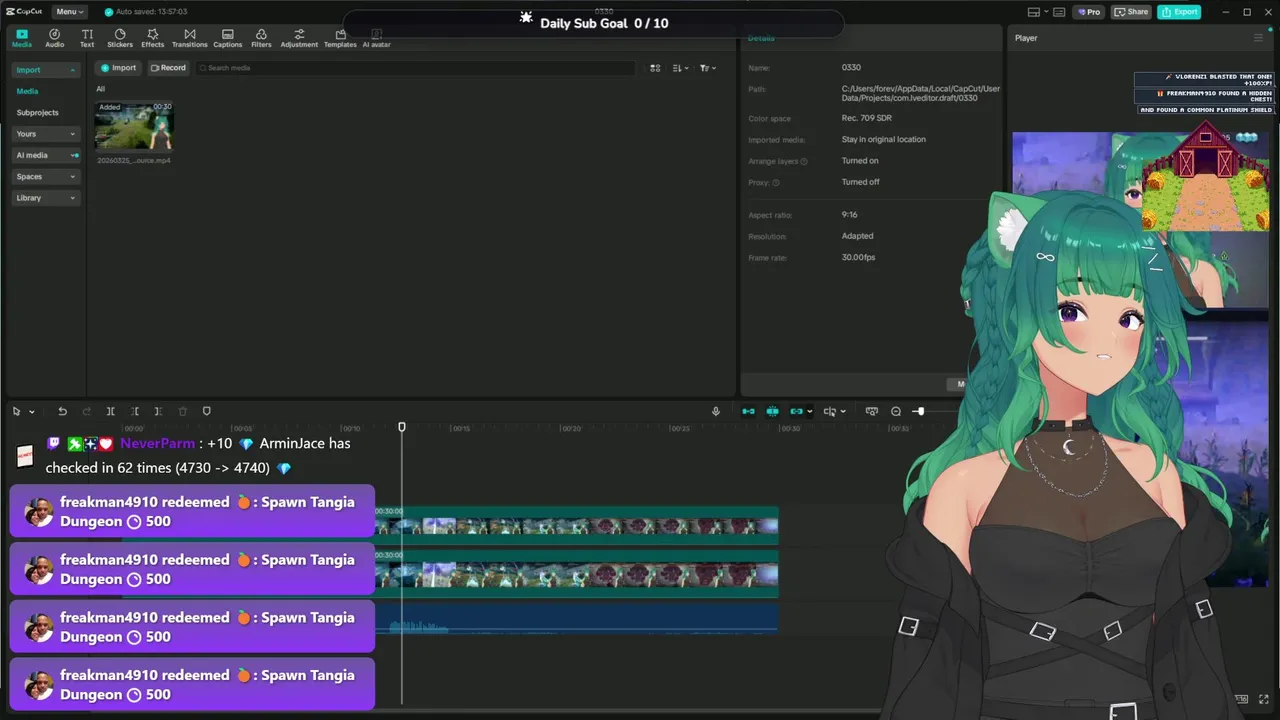
Task: Click the timeline trash delete icon
Action: (x=182, y=411)
